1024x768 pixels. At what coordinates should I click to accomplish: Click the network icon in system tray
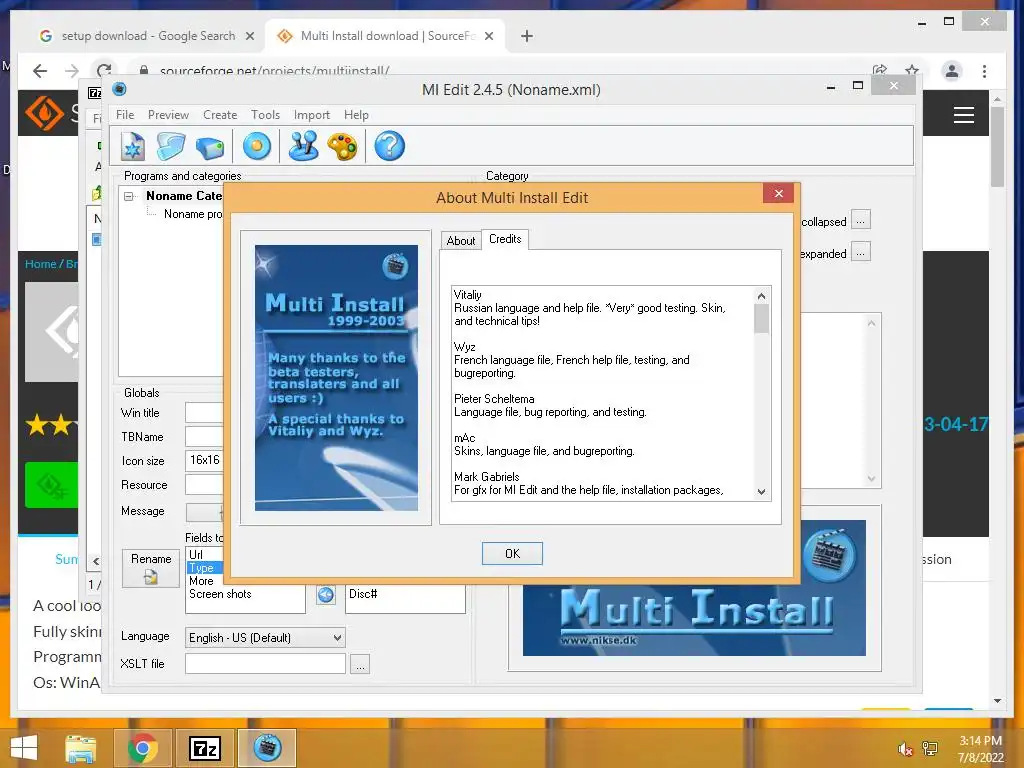pos(930,749)
